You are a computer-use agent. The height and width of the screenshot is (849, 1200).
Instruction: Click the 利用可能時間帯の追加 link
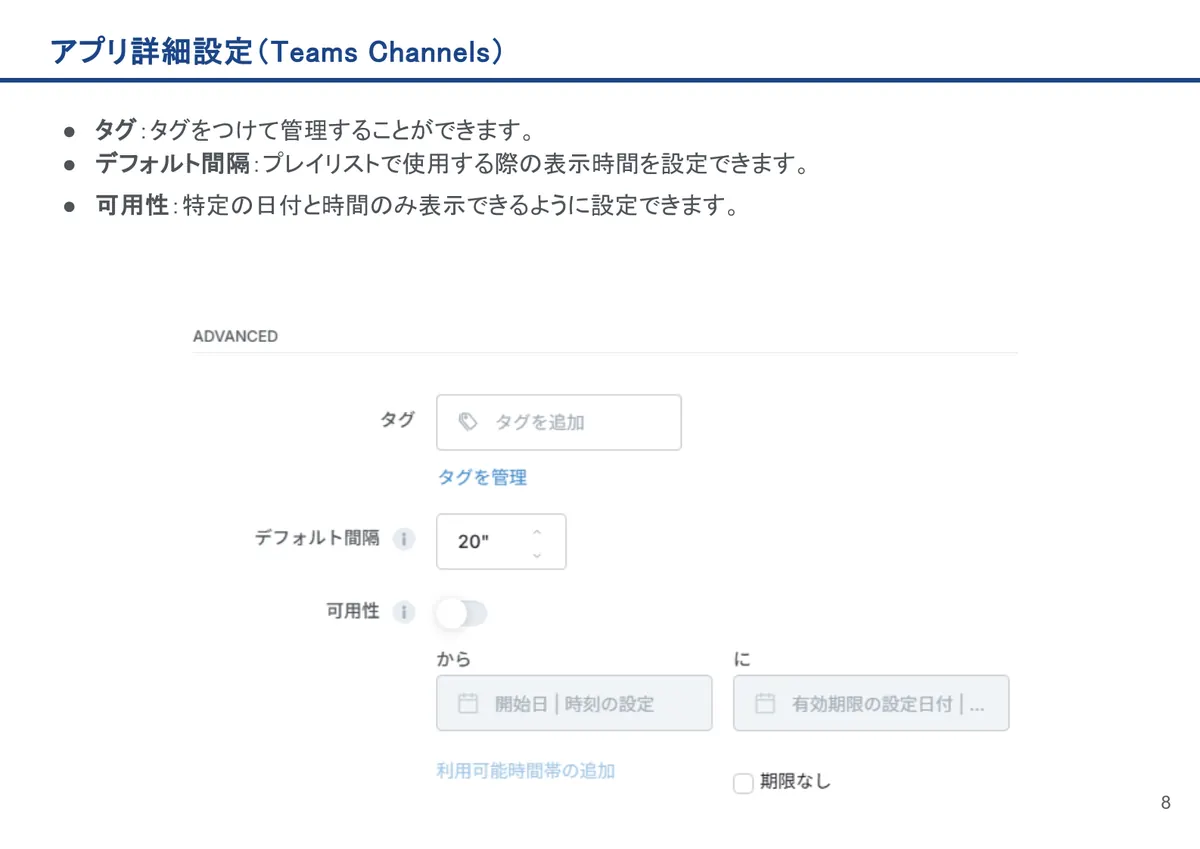click(526, 771)
